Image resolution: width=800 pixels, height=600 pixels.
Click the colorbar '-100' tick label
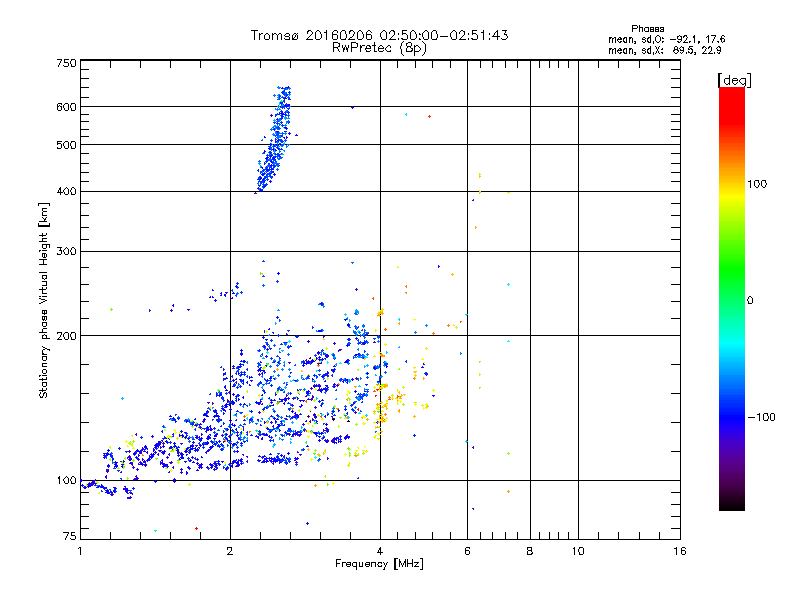(761, 417)
